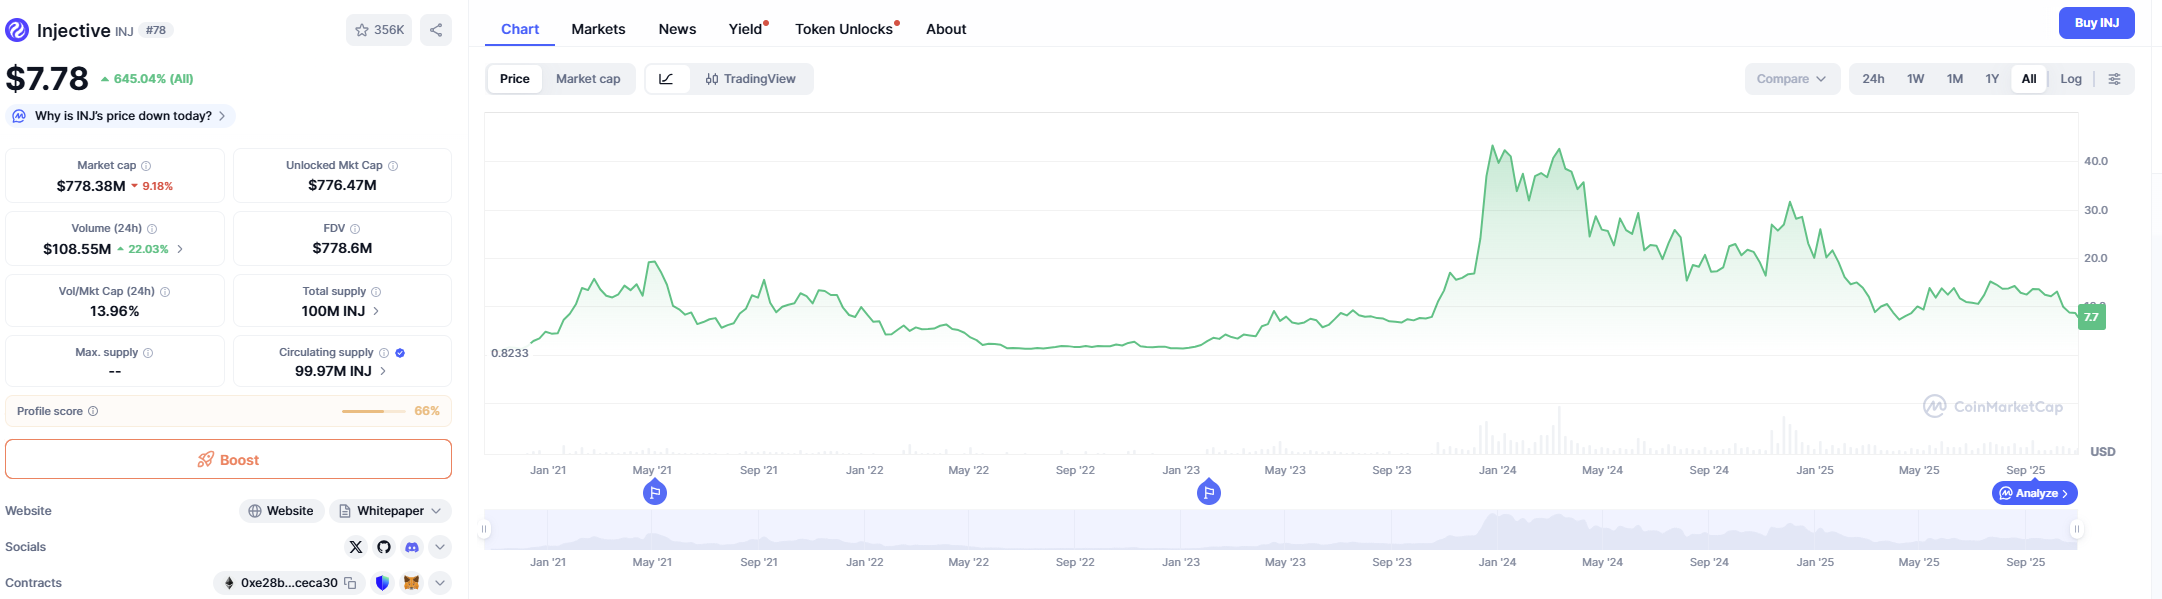Click the Buy INJ button

[x=2096, y=23]
